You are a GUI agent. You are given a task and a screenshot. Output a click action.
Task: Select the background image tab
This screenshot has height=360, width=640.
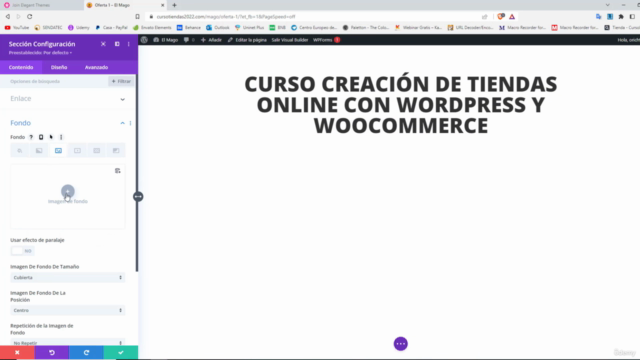pyautogui.click(x=58, y=151)
